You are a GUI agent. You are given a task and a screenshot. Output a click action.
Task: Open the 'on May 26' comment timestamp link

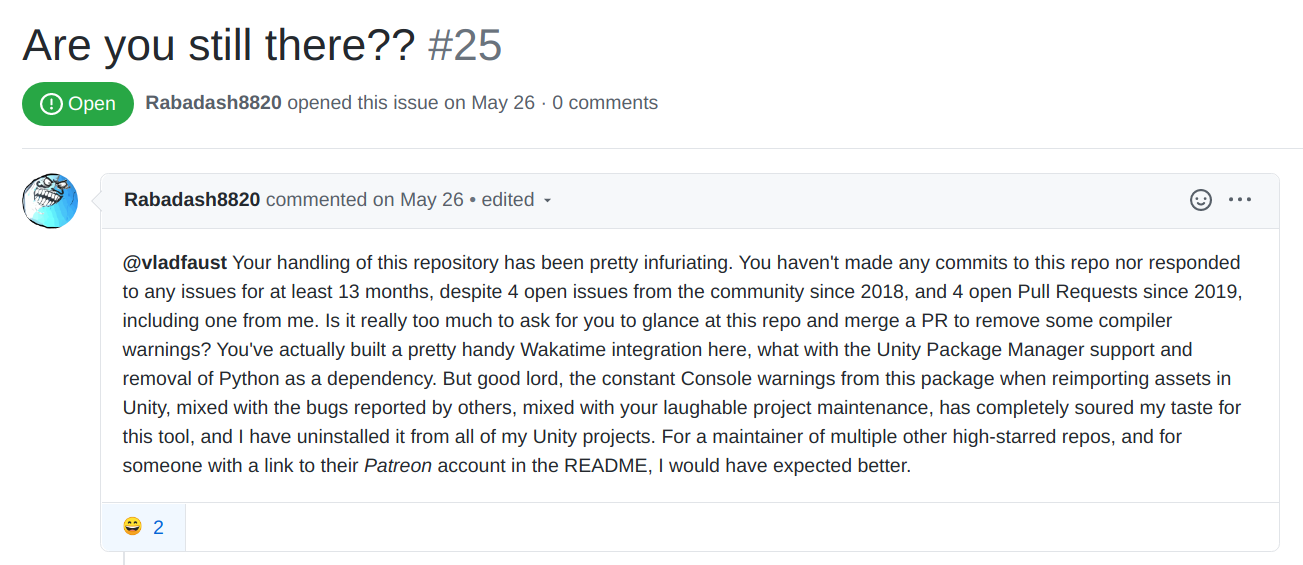(418, 200)
